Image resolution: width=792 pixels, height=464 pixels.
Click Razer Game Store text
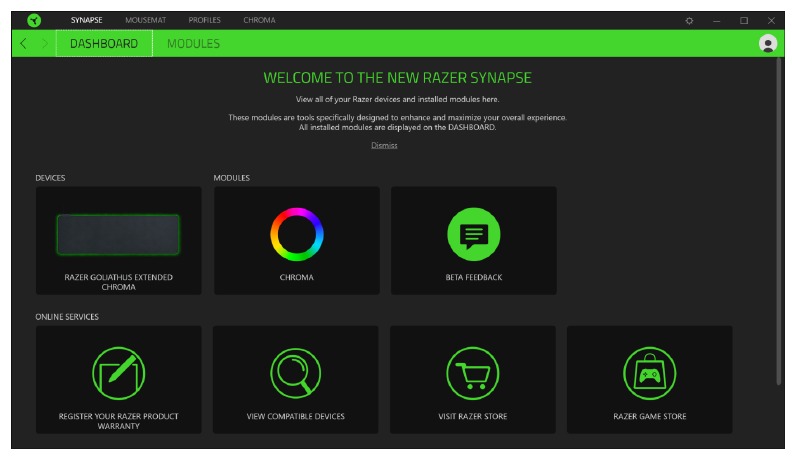[x=650, y=417]
